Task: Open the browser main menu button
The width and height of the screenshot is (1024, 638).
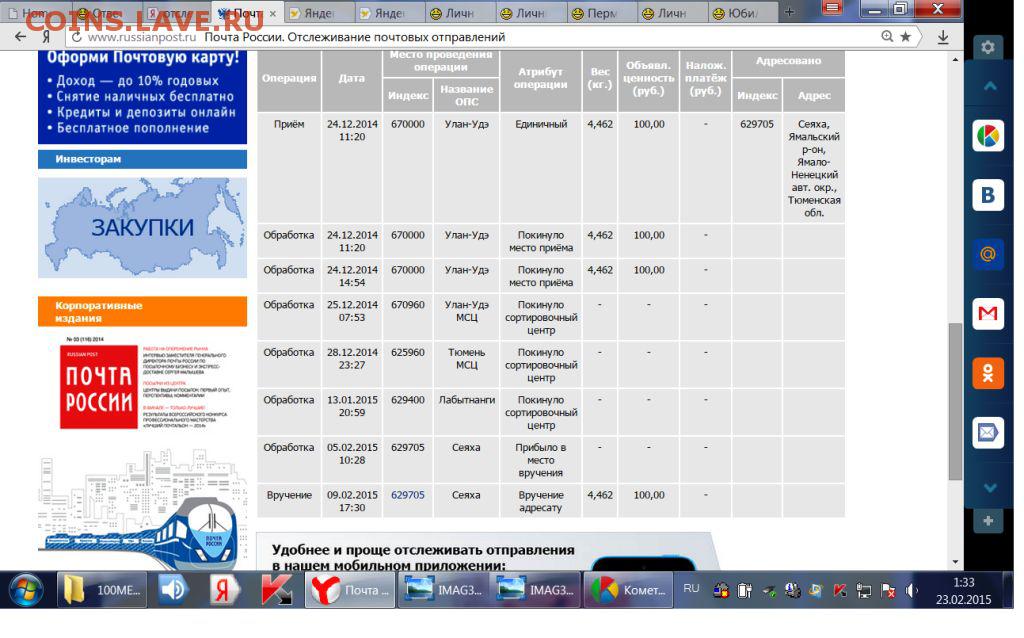Action: pyautogui.click(x=832, y=8)
